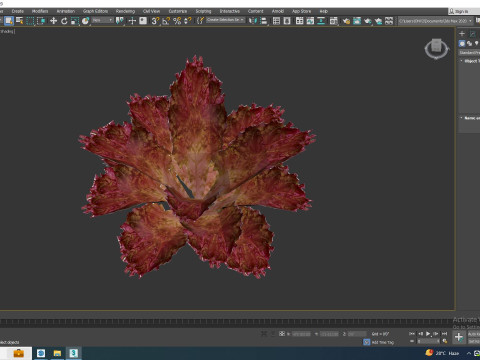The height and width of the screenshot is (360, 480).
Task: Click Select and Manipulate icon
Action: coord(132,21)
